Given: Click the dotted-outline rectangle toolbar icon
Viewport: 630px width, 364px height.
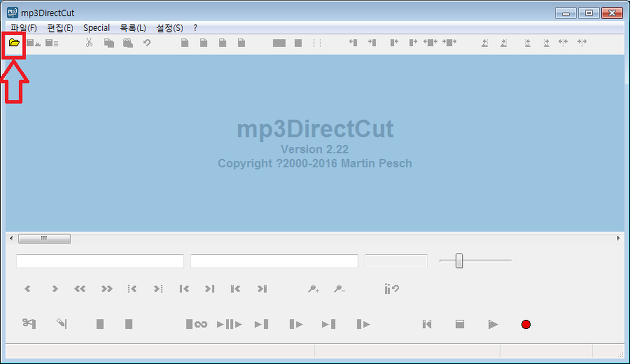Looking at the screenshot, I should pyautogui.click(x=317, y=43).
